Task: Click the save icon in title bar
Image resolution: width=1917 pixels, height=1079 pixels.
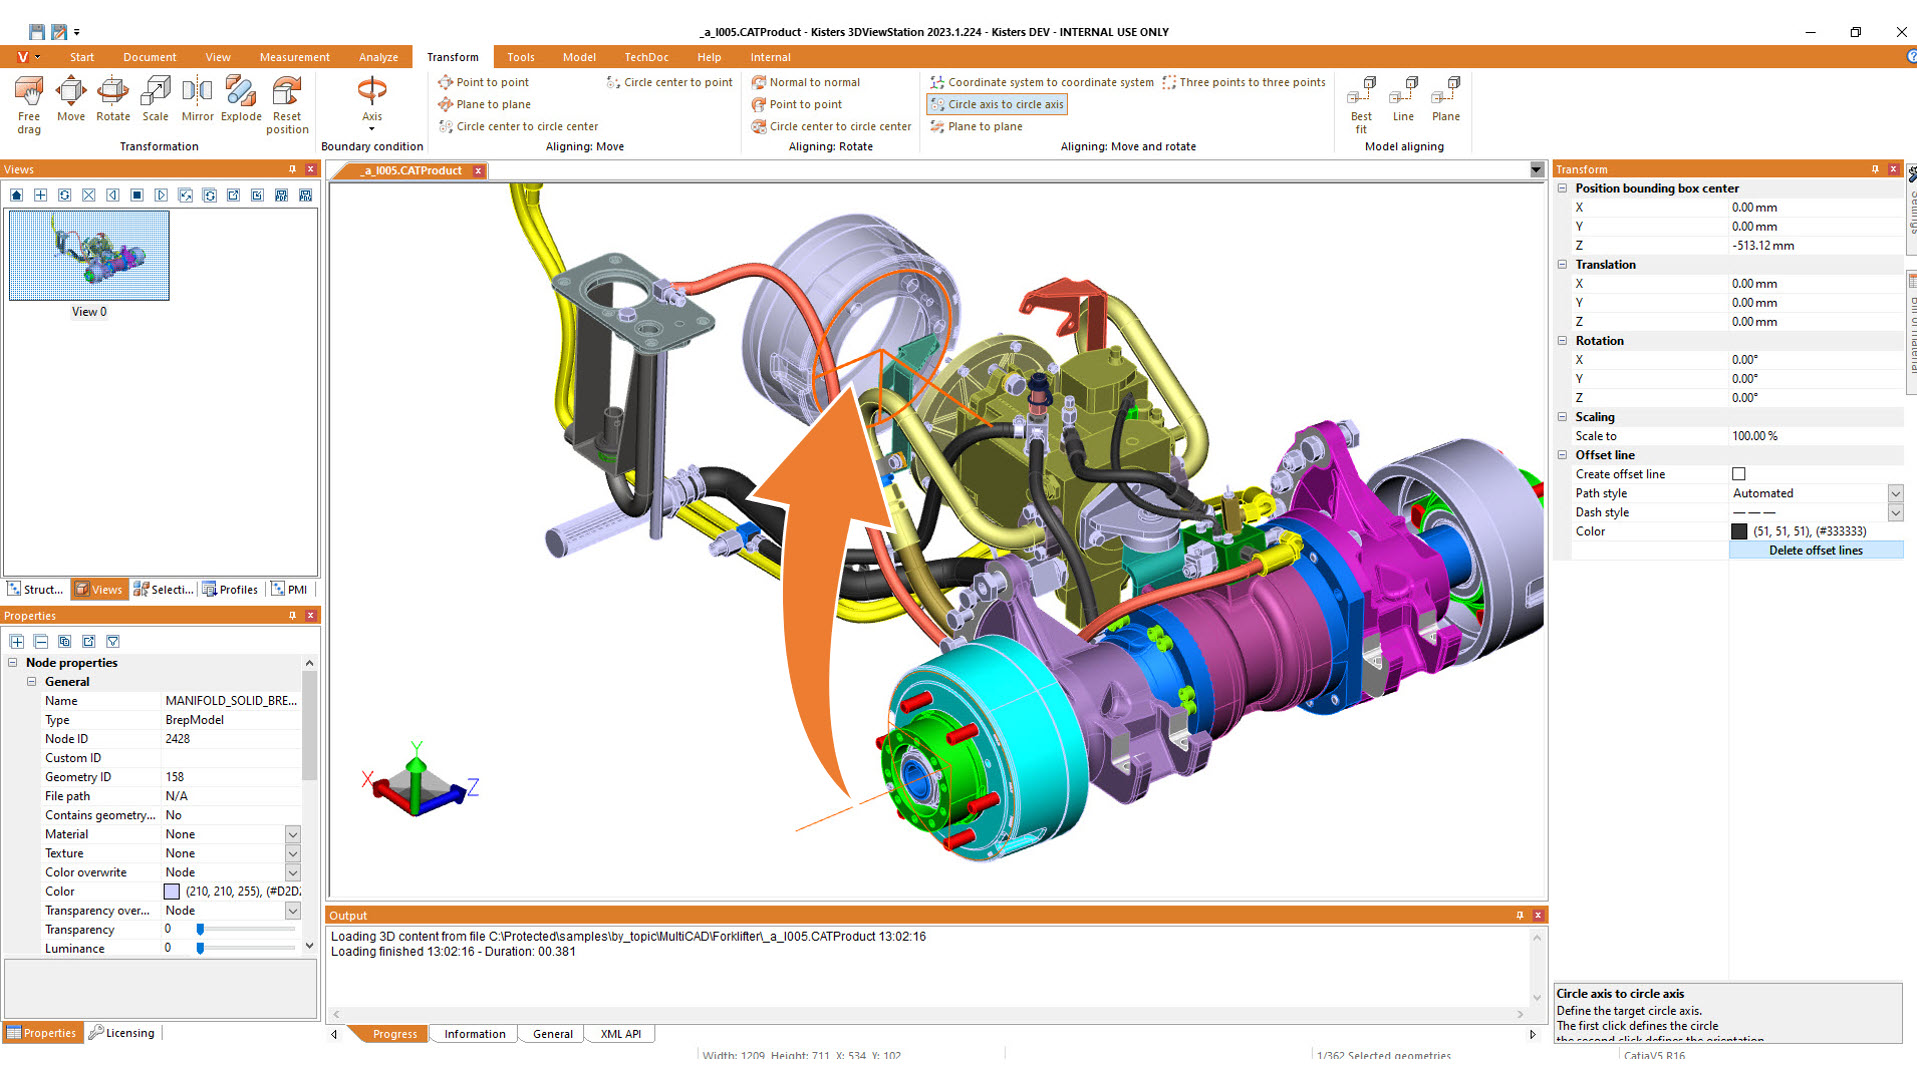Action: [x=37, y=32]
